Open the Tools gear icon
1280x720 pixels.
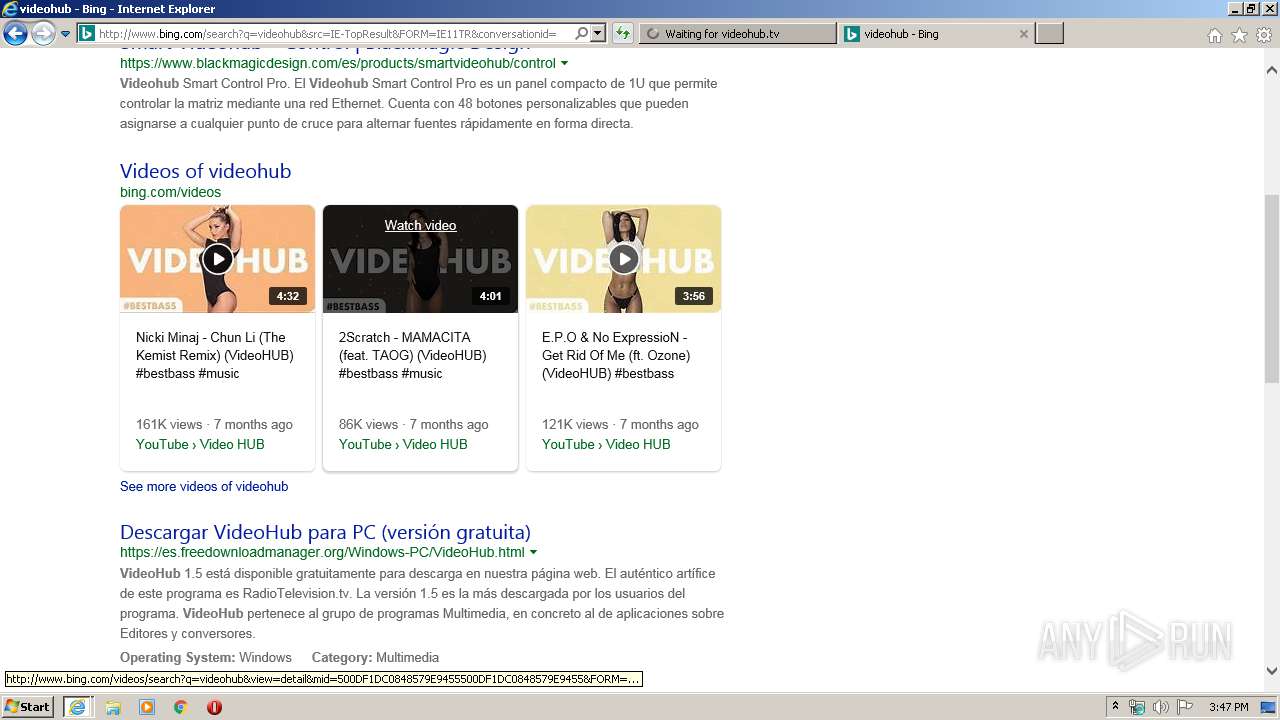(1263, 35)
